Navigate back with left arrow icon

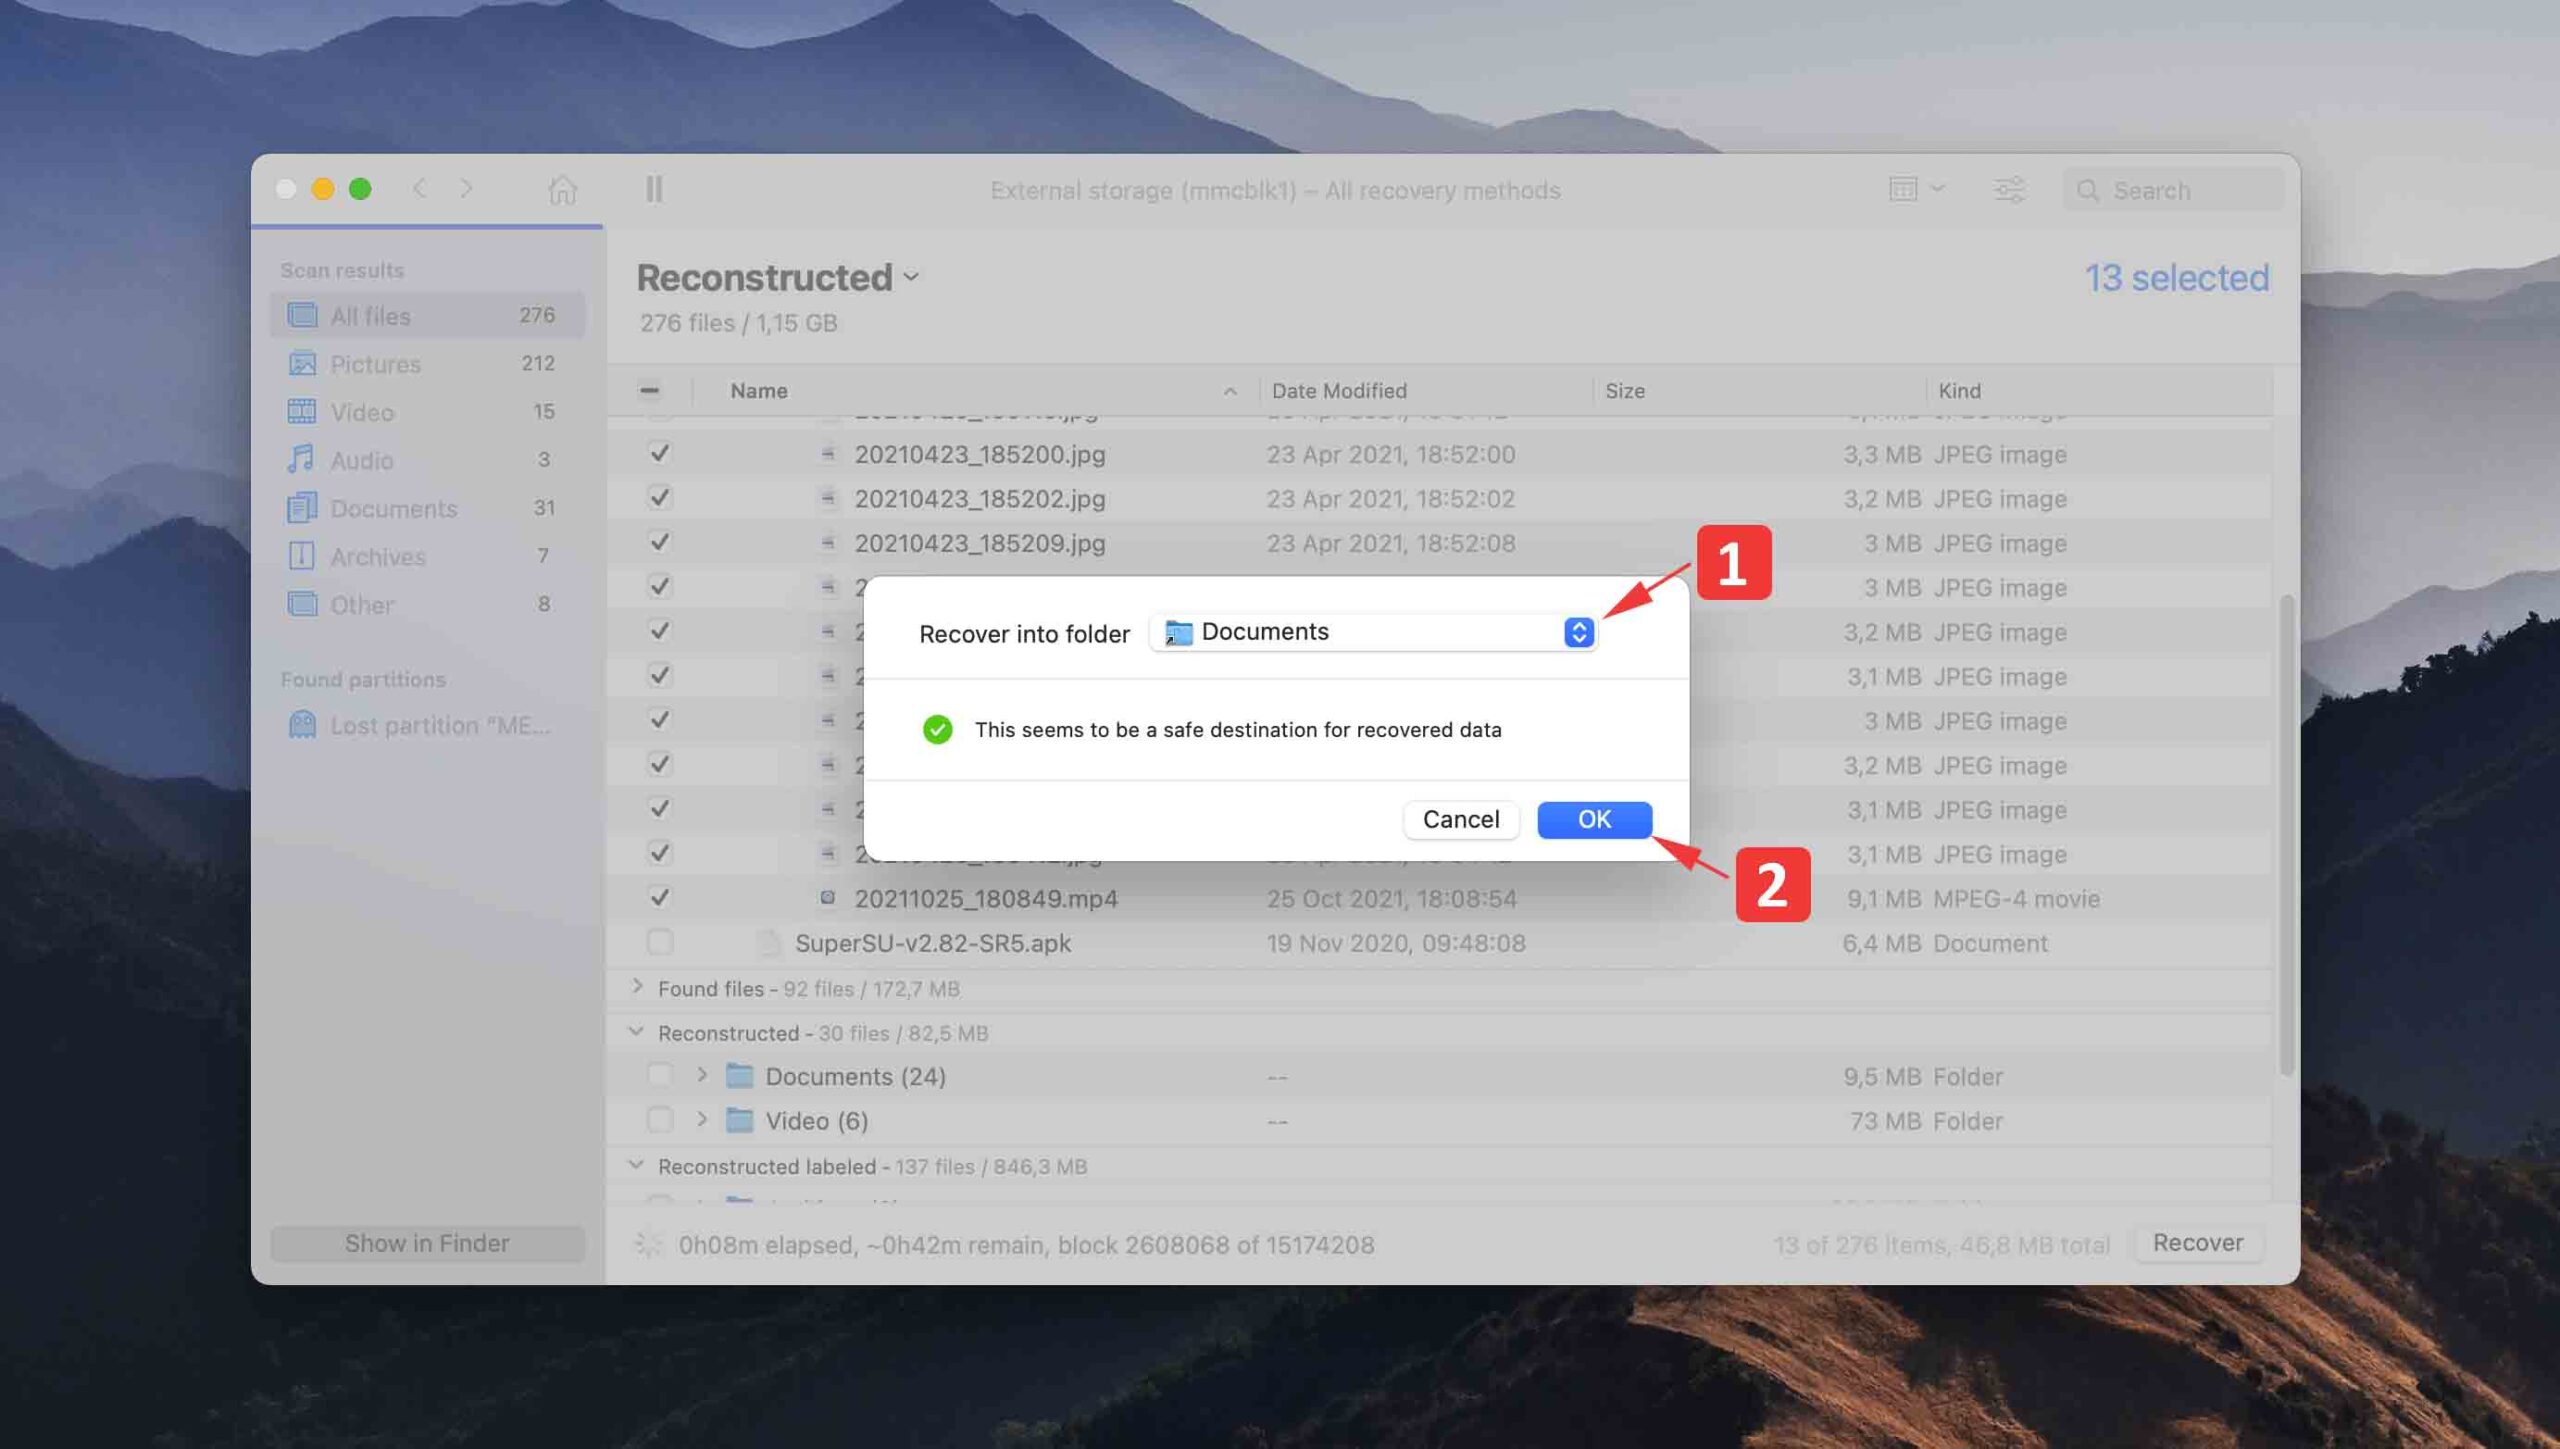[x=420, y=189]
